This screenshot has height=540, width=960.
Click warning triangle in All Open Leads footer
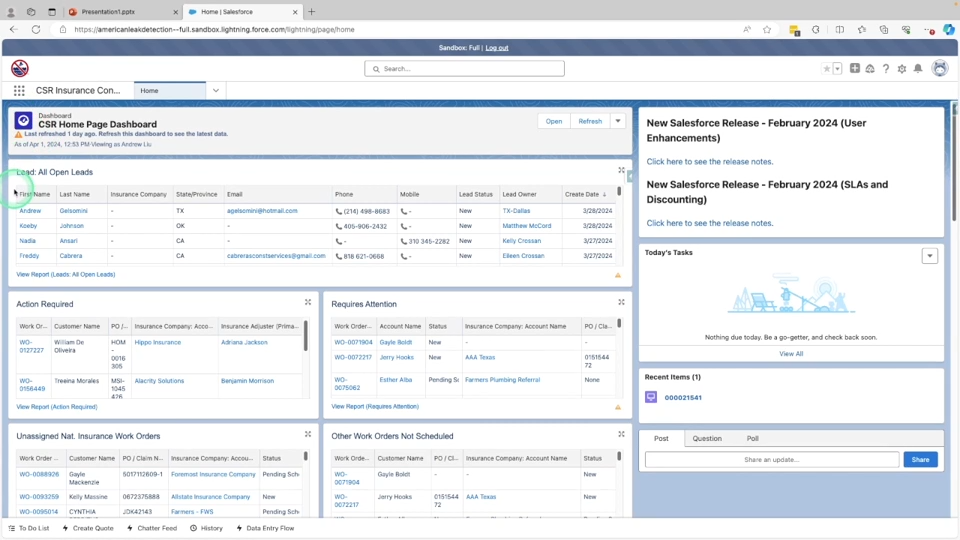[x=618, y=275]
